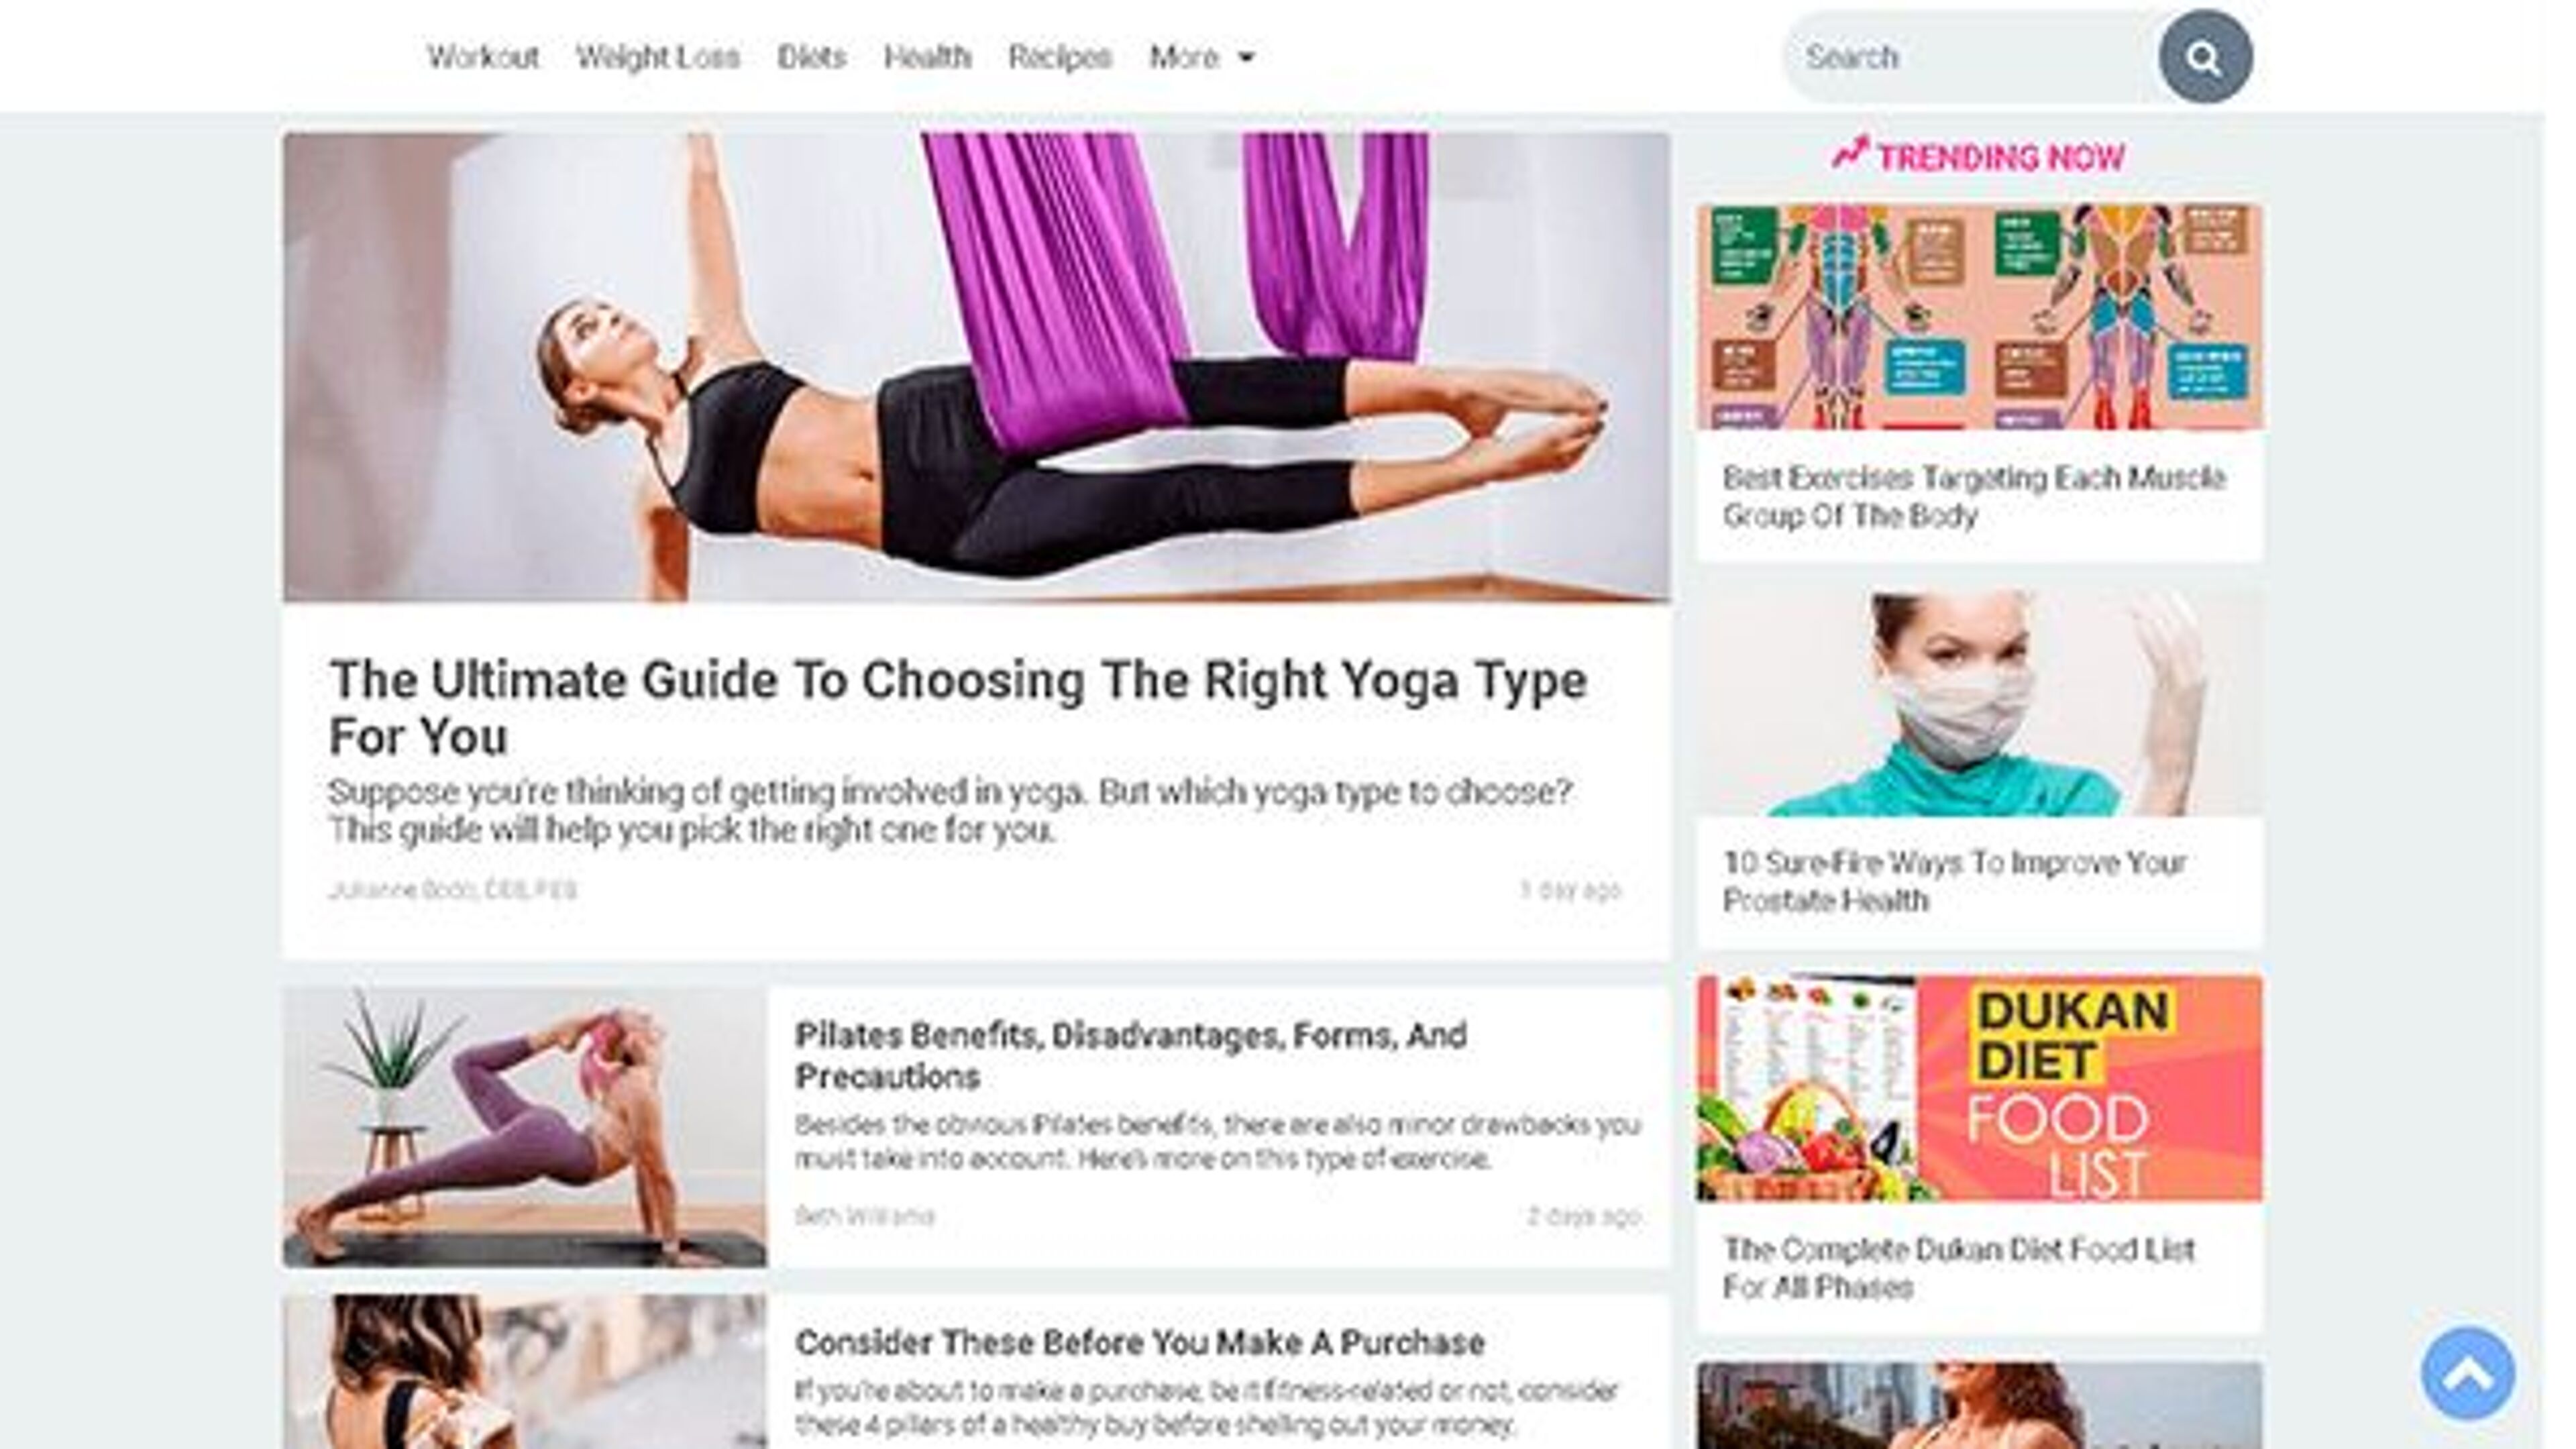Click the Trending Now arrow icon
Screen dimensions: 2576x1449
(x=1850, y=154)
